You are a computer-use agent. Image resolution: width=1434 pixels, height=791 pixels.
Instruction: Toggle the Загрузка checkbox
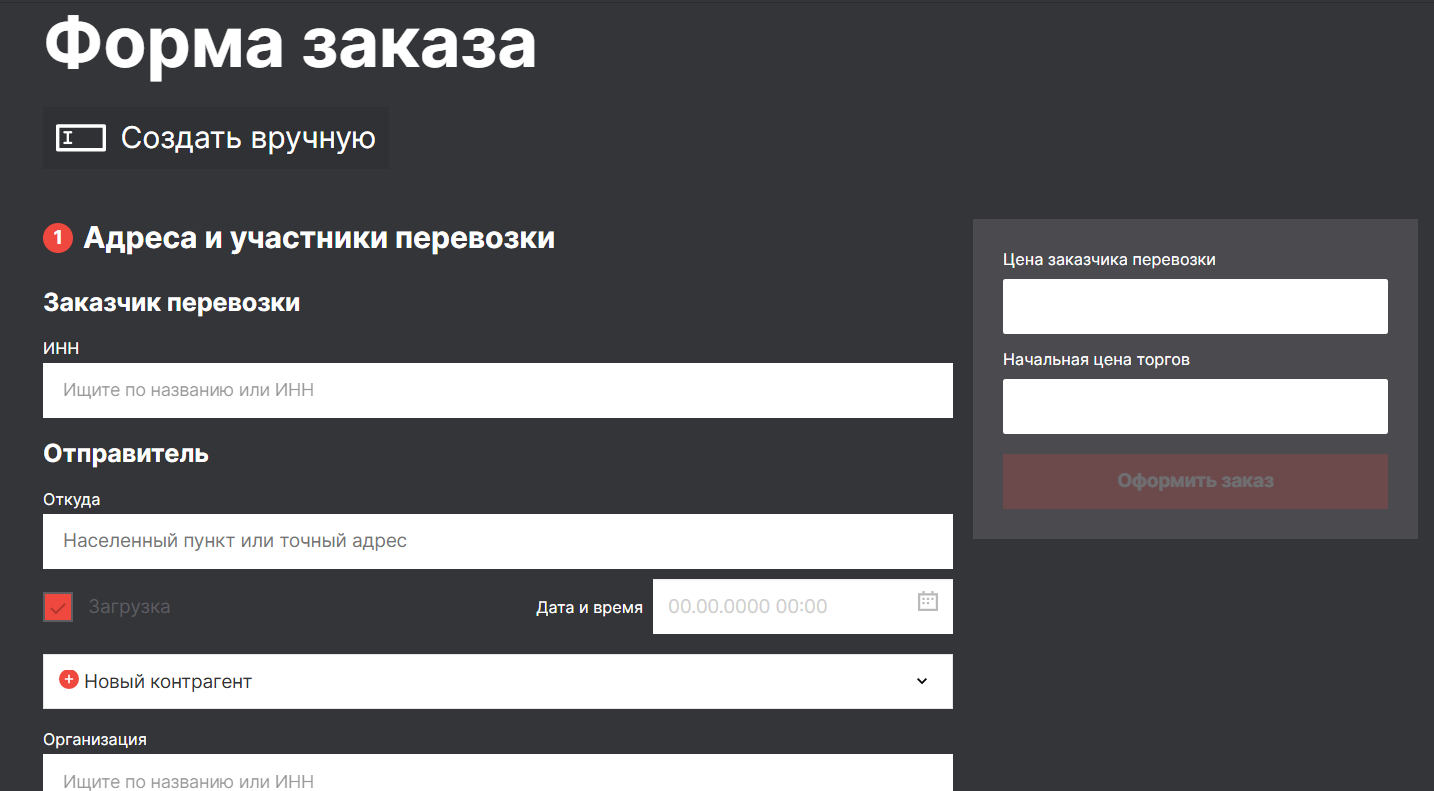coord(58,607)
